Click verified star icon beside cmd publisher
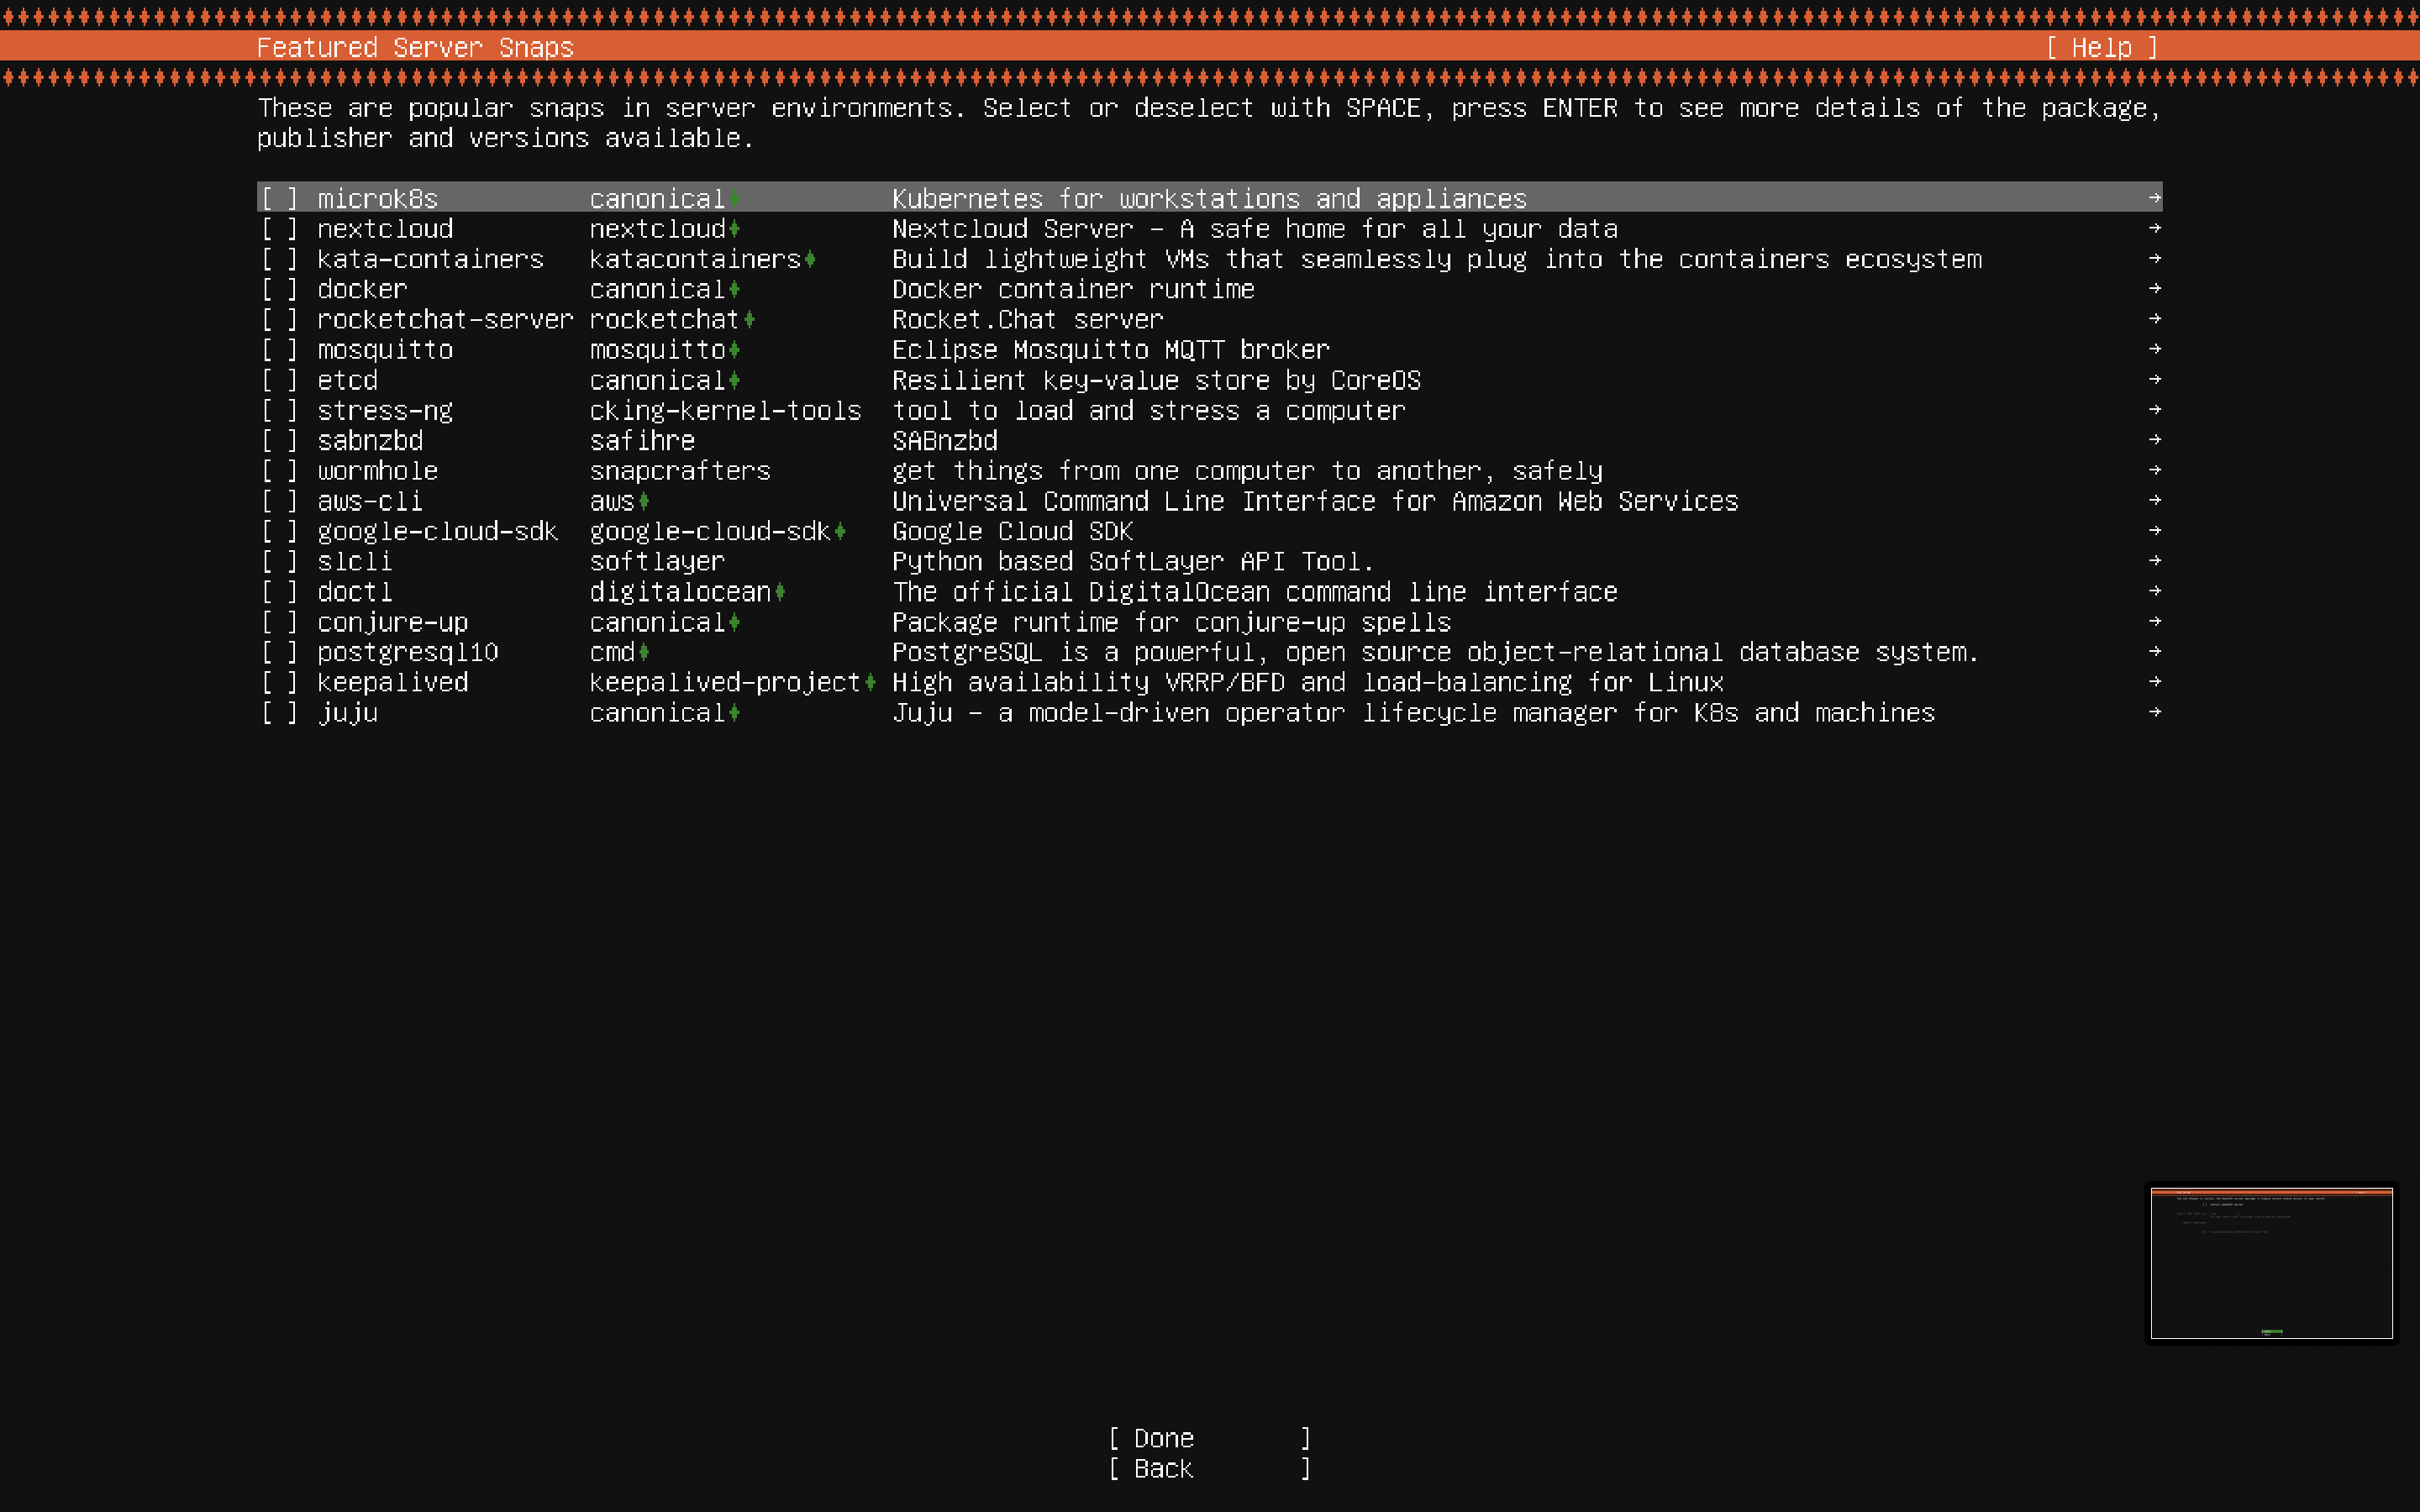This screenshot has width=2420, height=1512. (x=644, y=653)
